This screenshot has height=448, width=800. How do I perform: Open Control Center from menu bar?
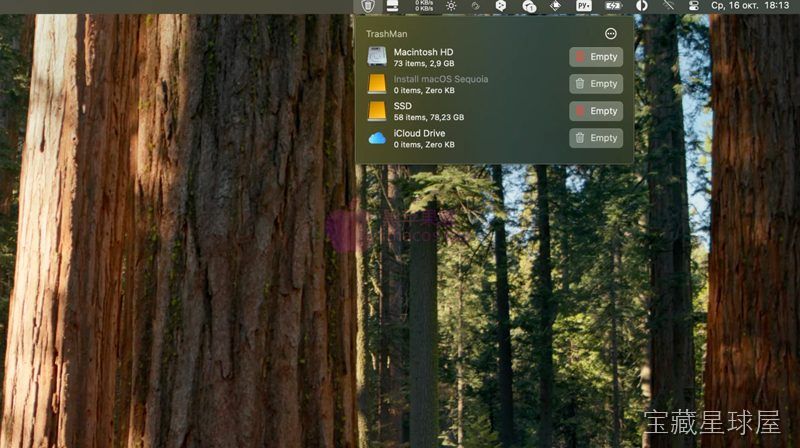694,6
